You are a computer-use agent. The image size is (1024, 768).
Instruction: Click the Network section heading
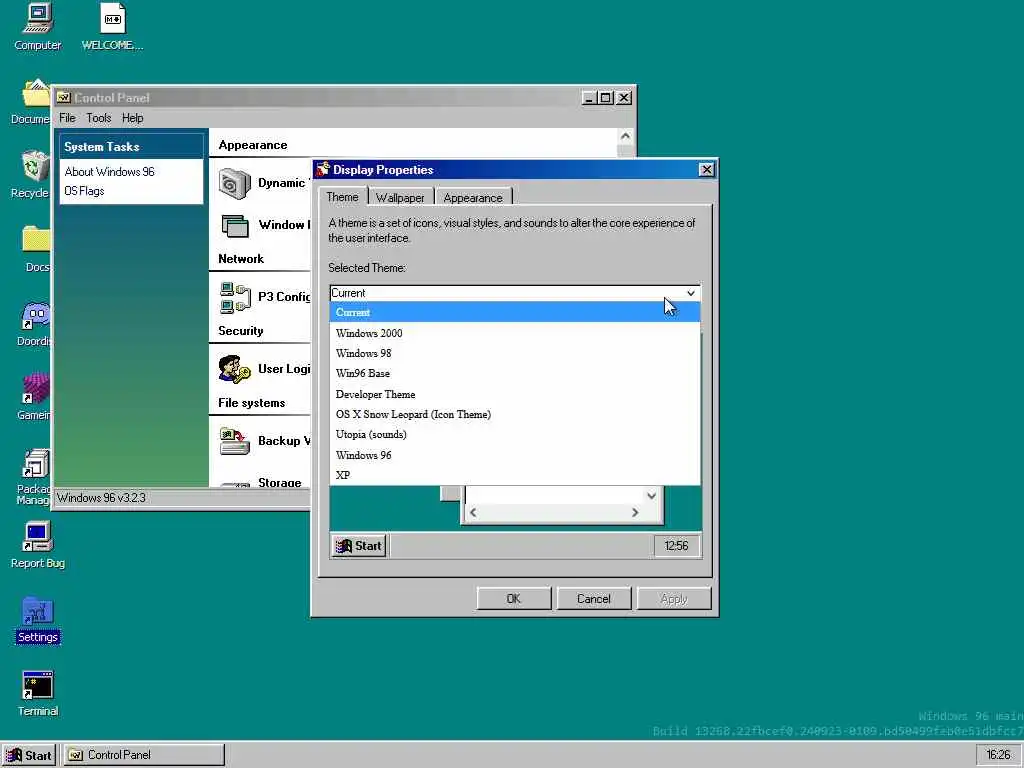pyautogui.click(x=241, y=259)
